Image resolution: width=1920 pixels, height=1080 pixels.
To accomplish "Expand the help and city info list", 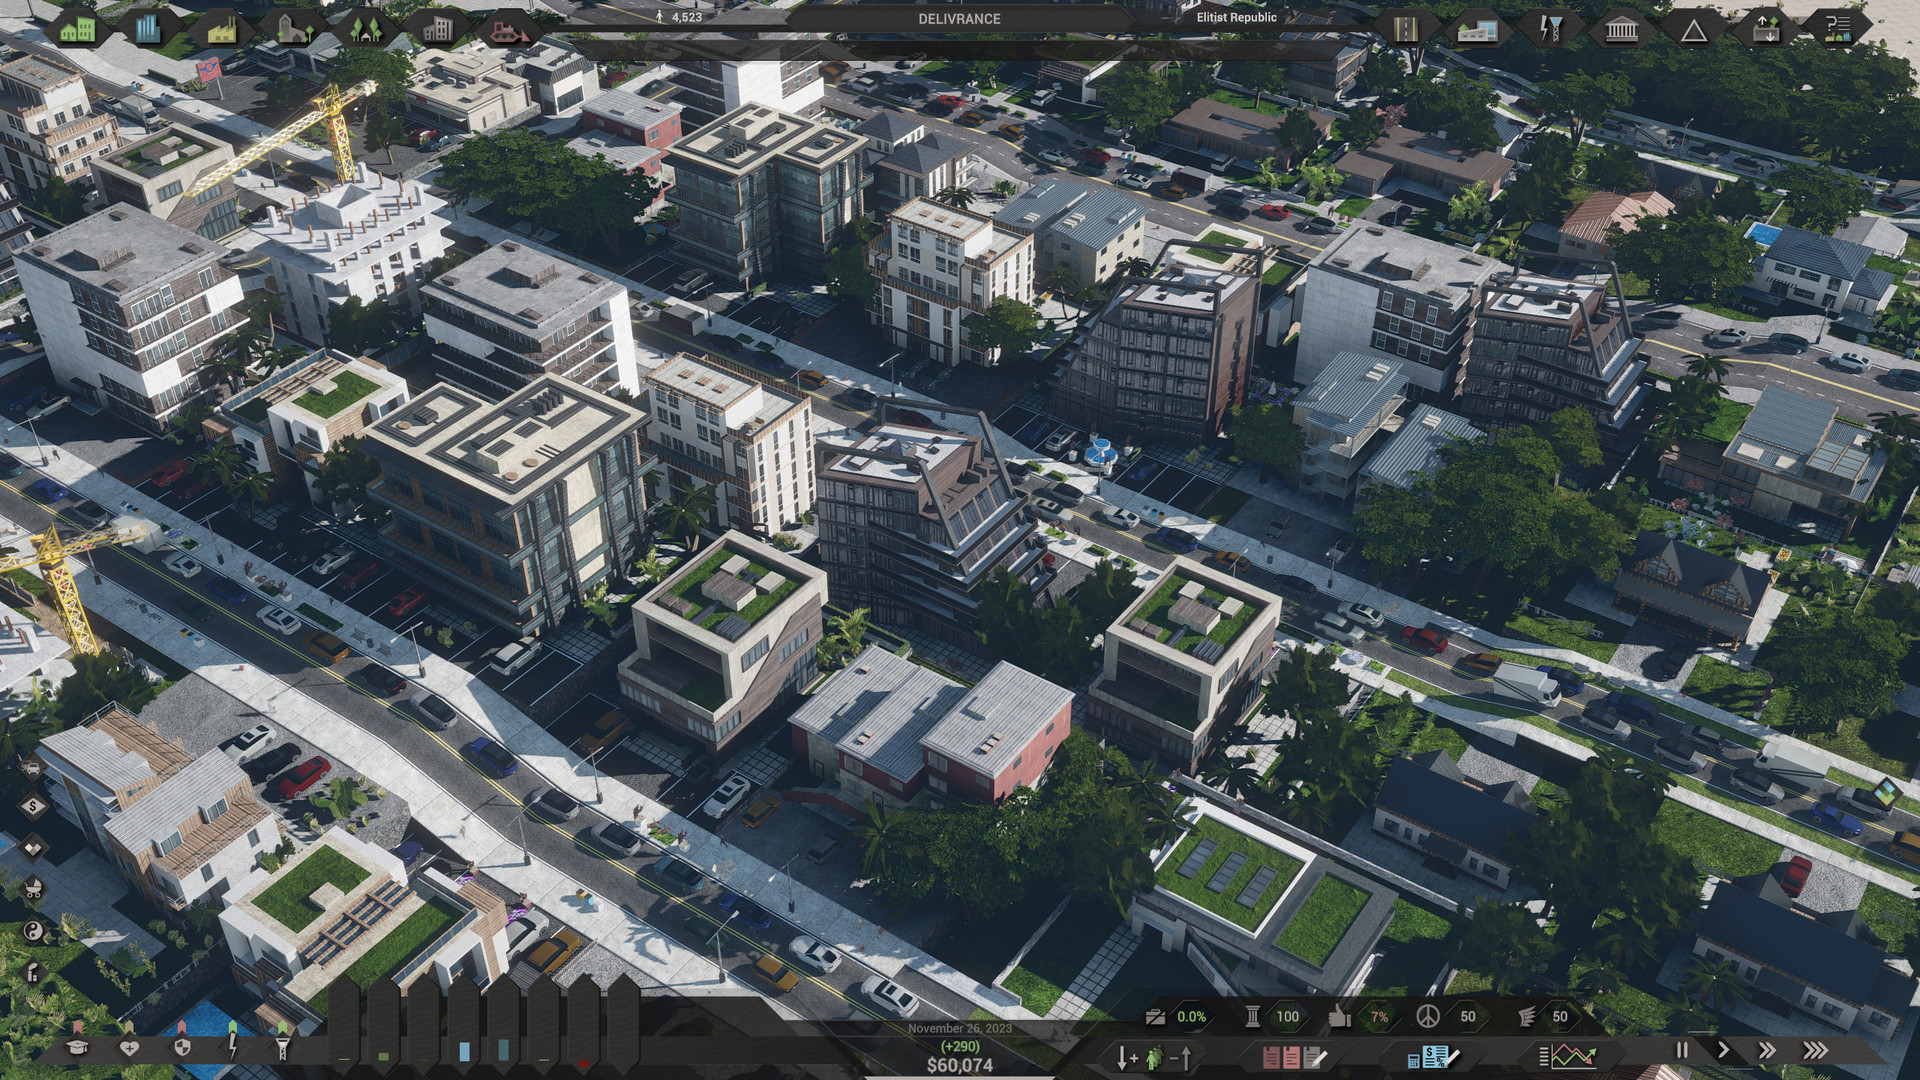I will tap(1838, 29).
